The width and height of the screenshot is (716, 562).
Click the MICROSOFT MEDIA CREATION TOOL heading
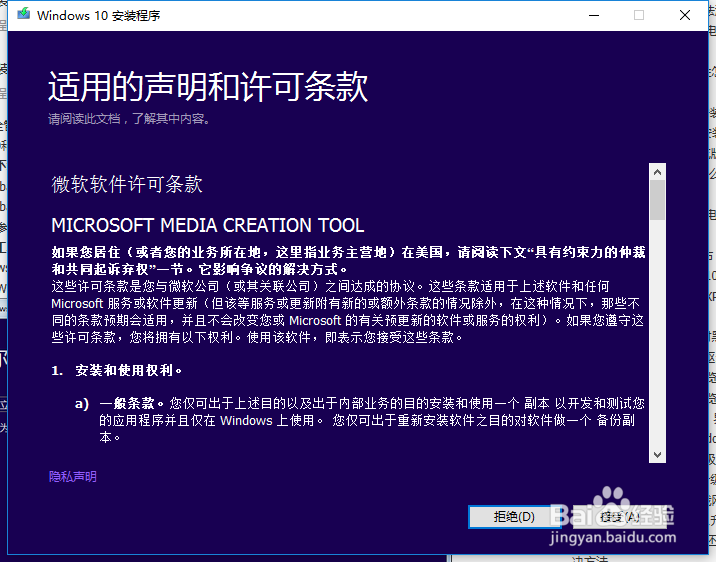[208, 225]
